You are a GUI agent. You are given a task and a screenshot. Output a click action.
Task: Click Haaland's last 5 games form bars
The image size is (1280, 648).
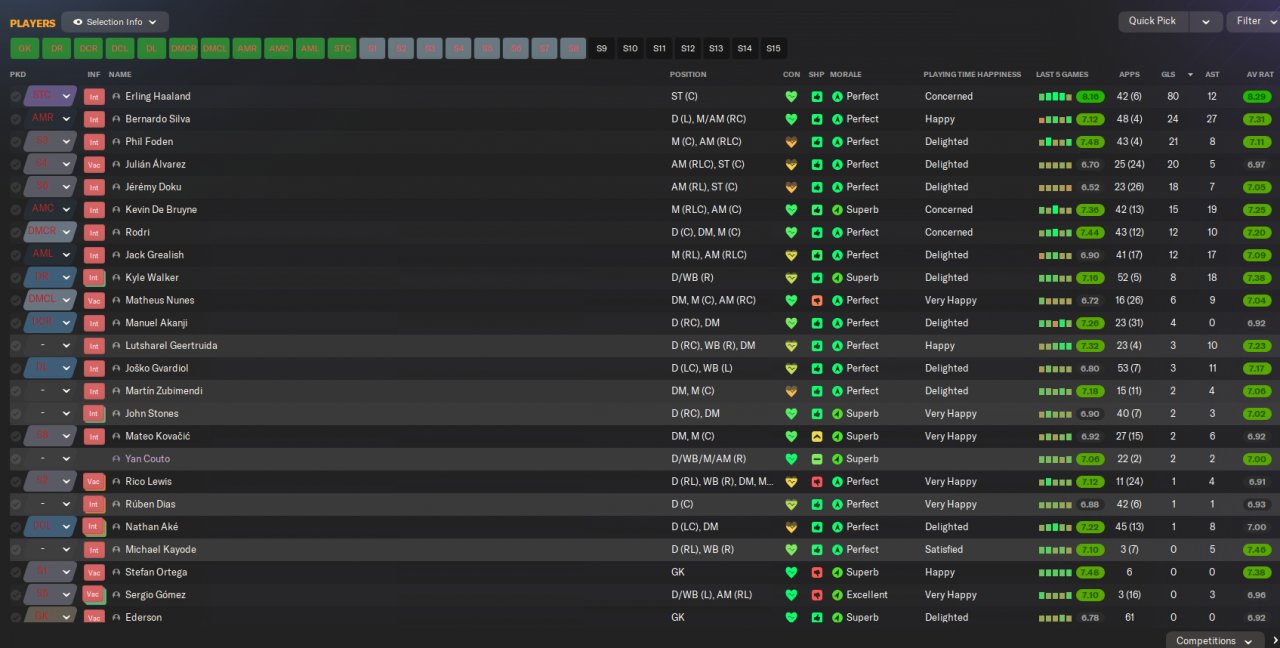[x=1055, y=97]
